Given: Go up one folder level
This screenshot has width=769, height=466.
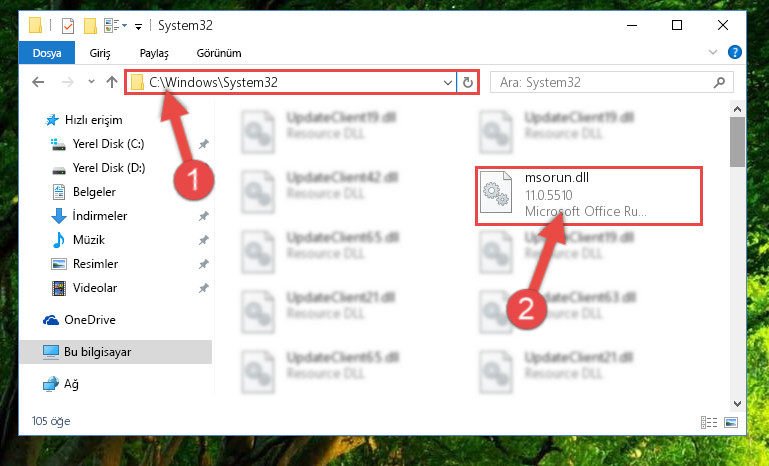Looking at the screenshot, I should (112, 82).
